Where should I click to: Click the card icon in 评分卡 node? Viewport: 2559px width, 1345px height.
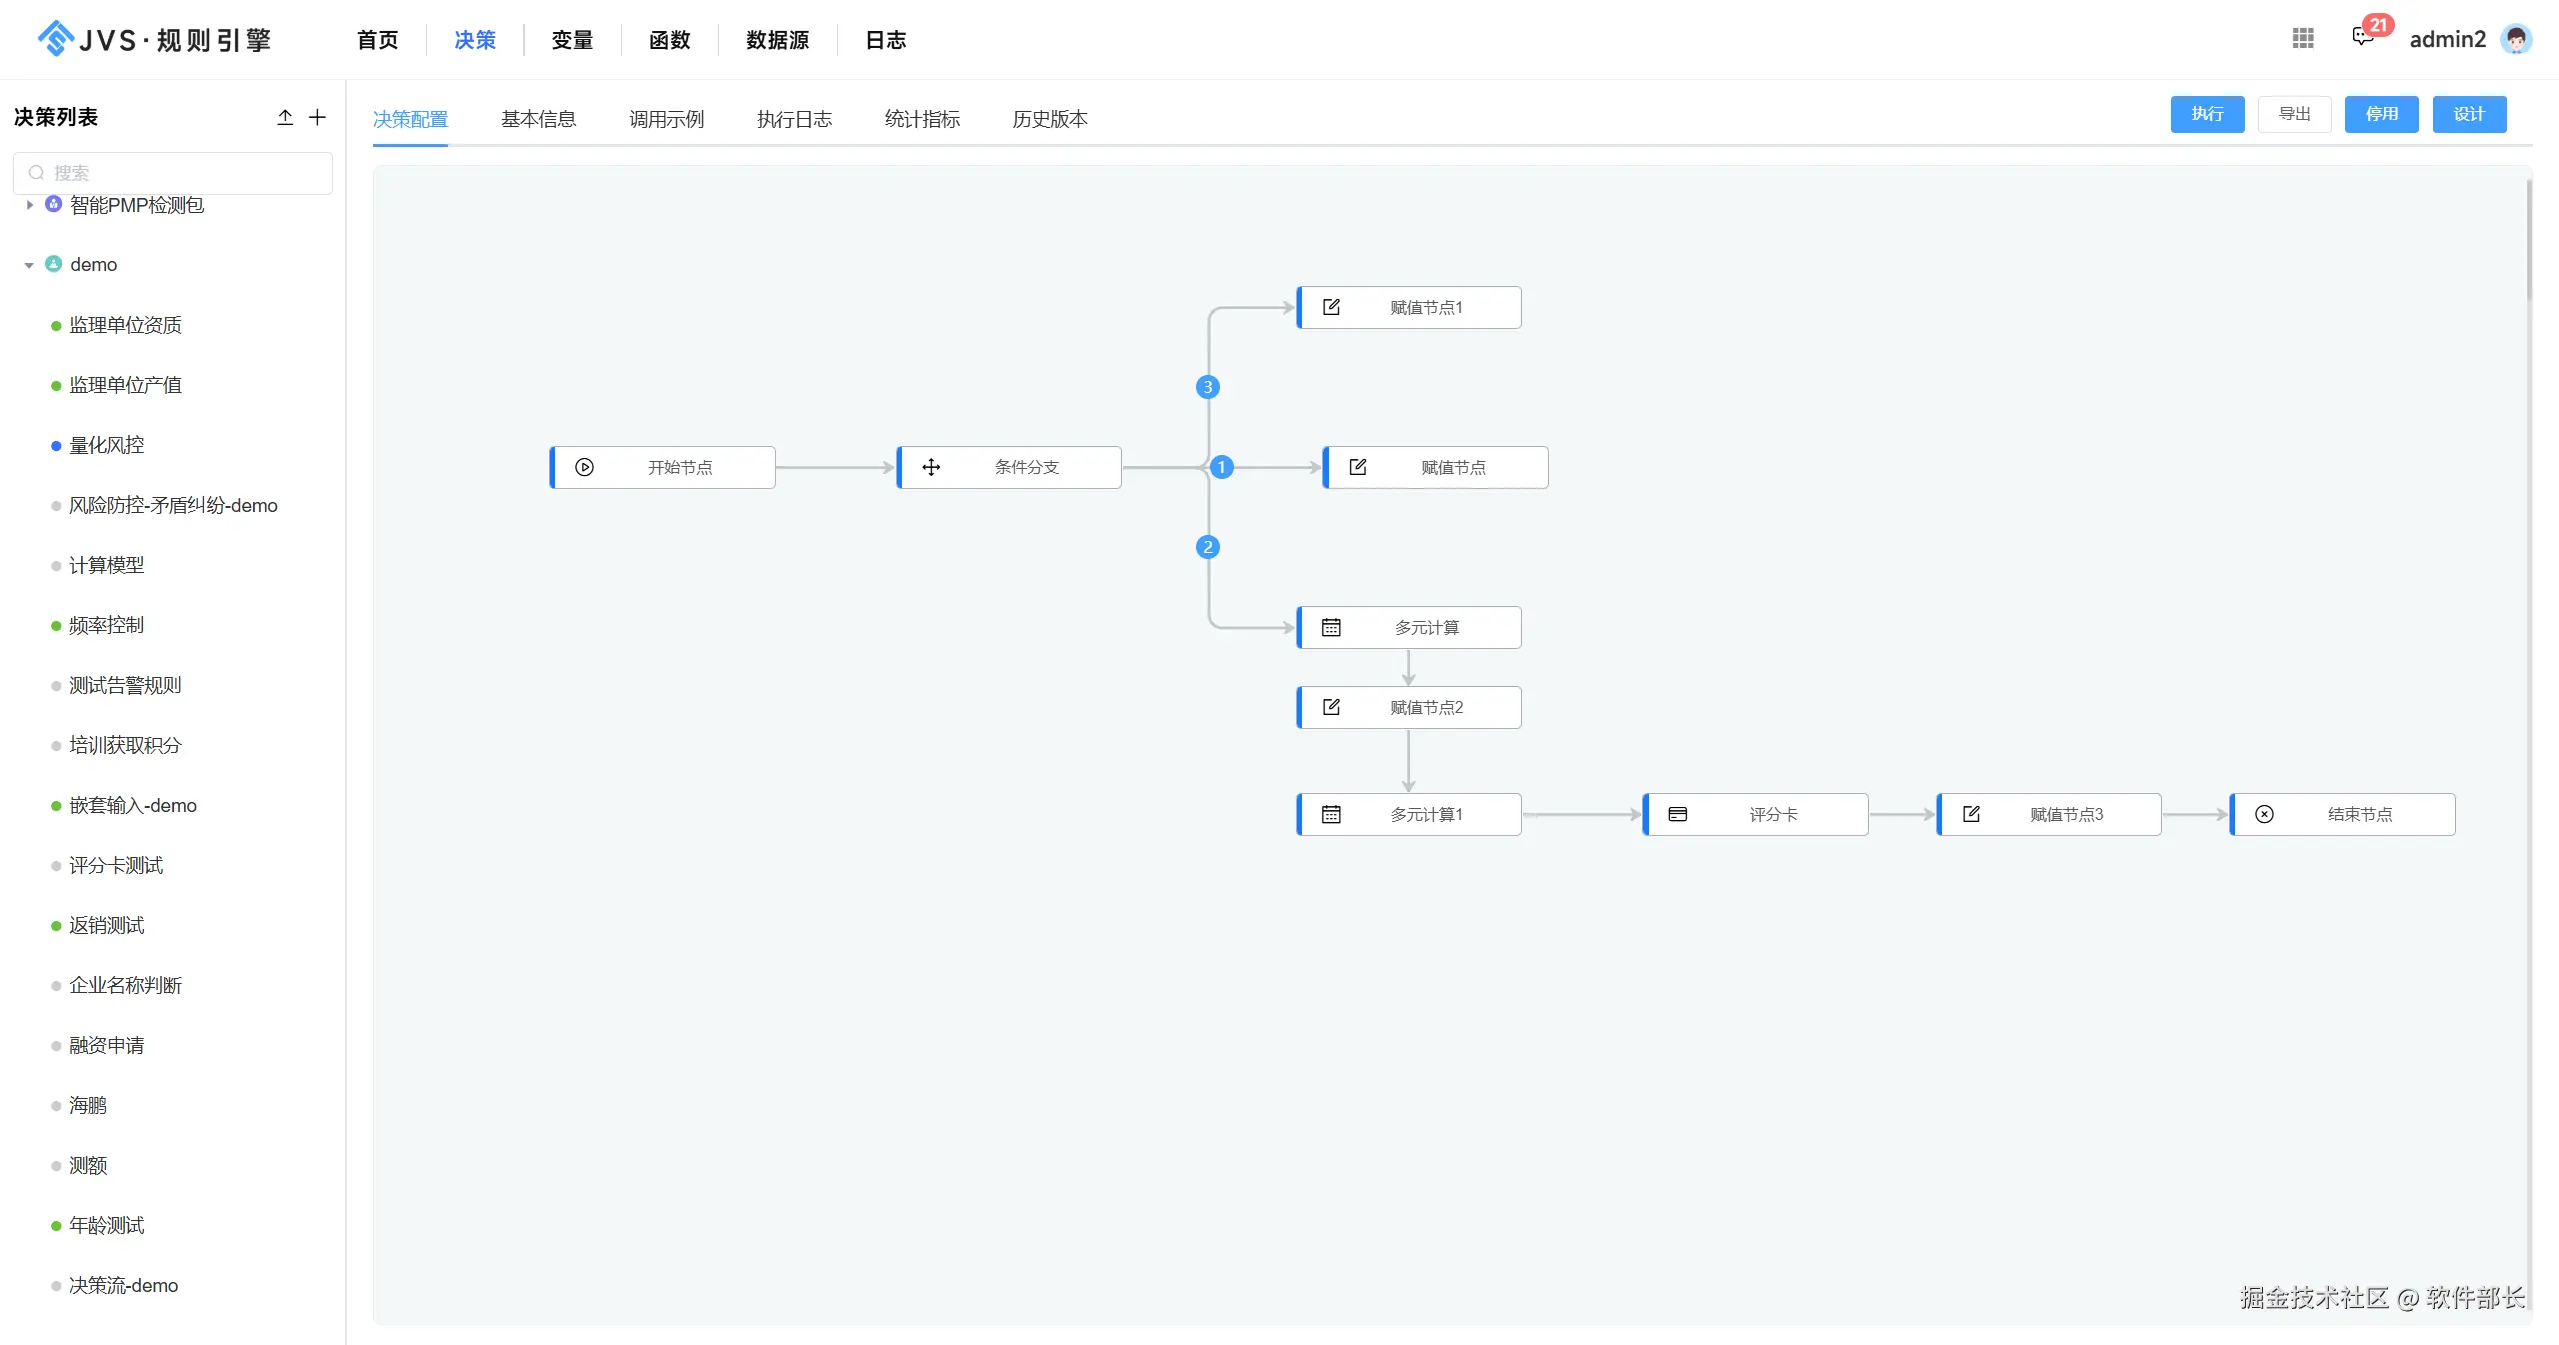pos(1678,814)
